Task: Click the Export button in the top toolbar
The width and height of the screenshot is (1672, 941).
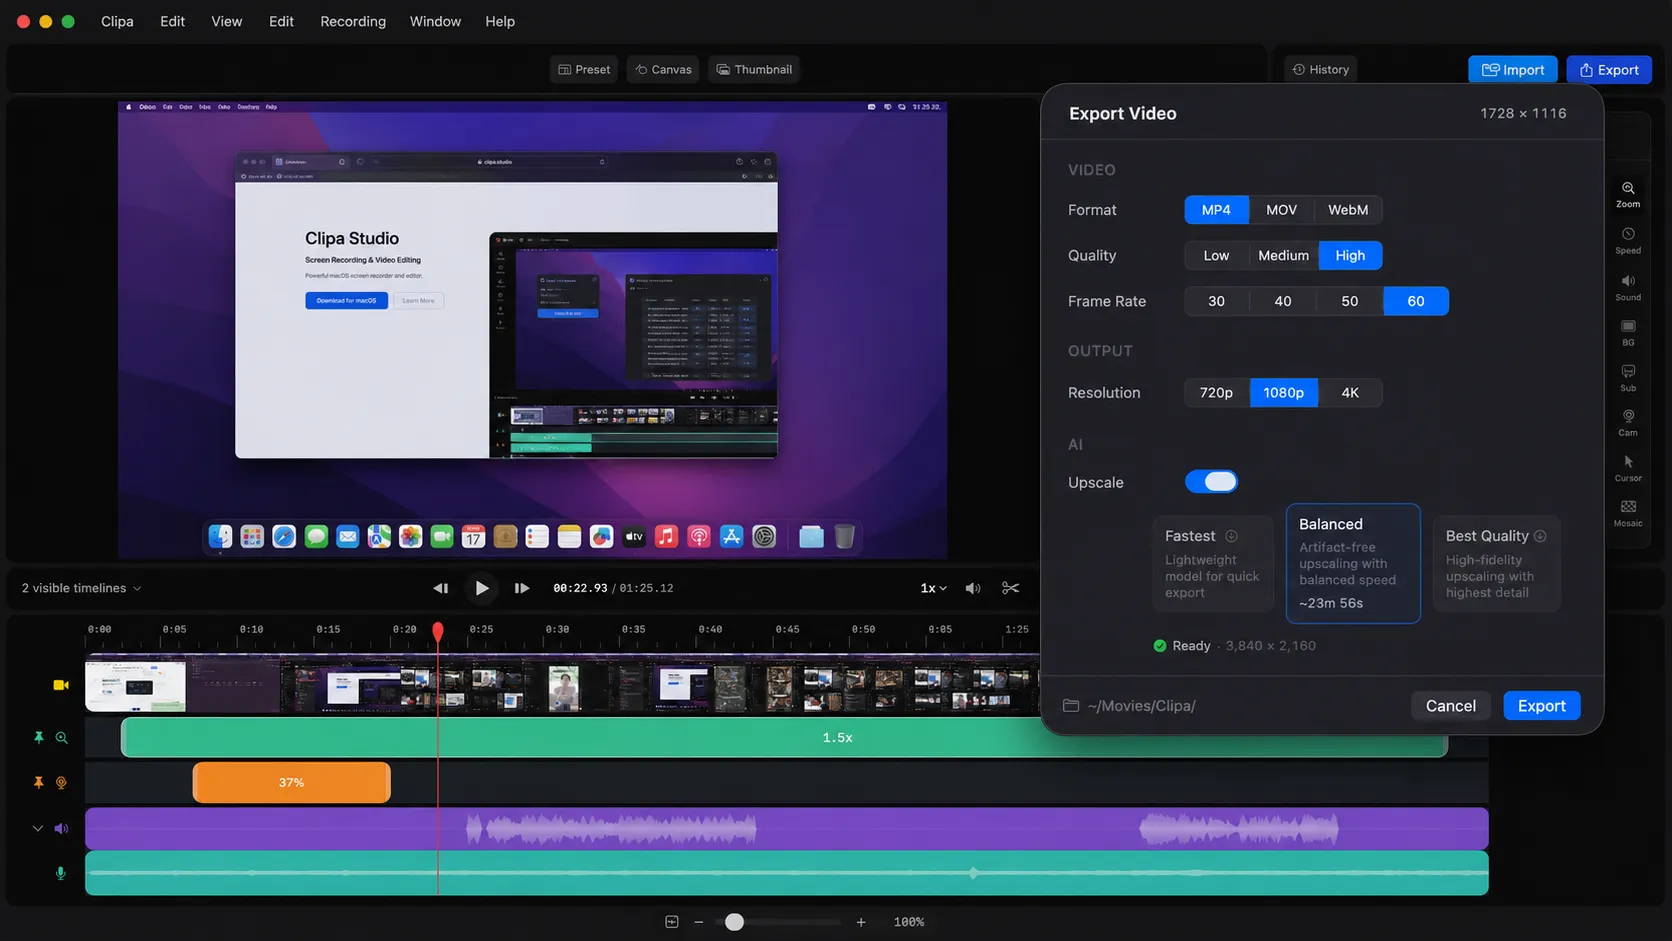Action: (x=1609, y=70)
